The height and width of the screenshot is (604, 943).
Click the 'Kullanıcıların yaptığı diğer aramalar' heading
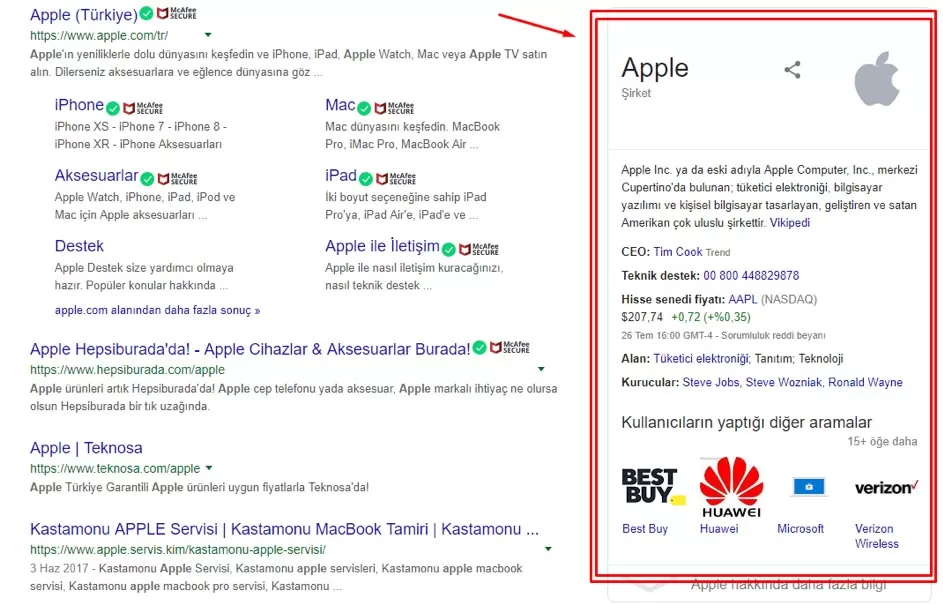[746, 422]
